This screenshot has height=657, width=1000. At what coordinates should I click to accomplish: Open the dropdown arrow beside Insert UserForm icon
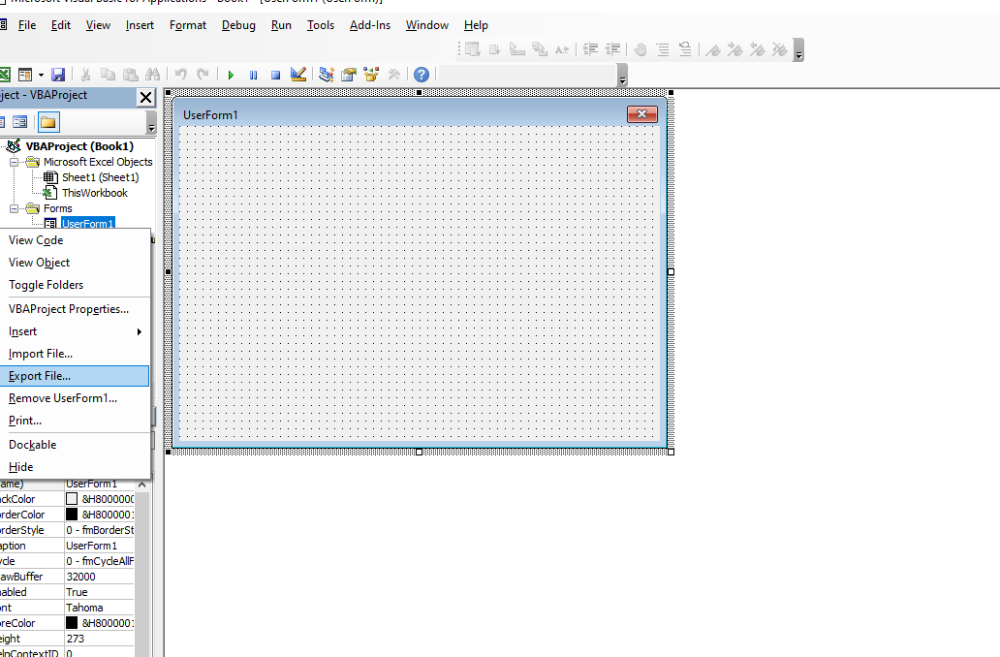tap(41, 75)
